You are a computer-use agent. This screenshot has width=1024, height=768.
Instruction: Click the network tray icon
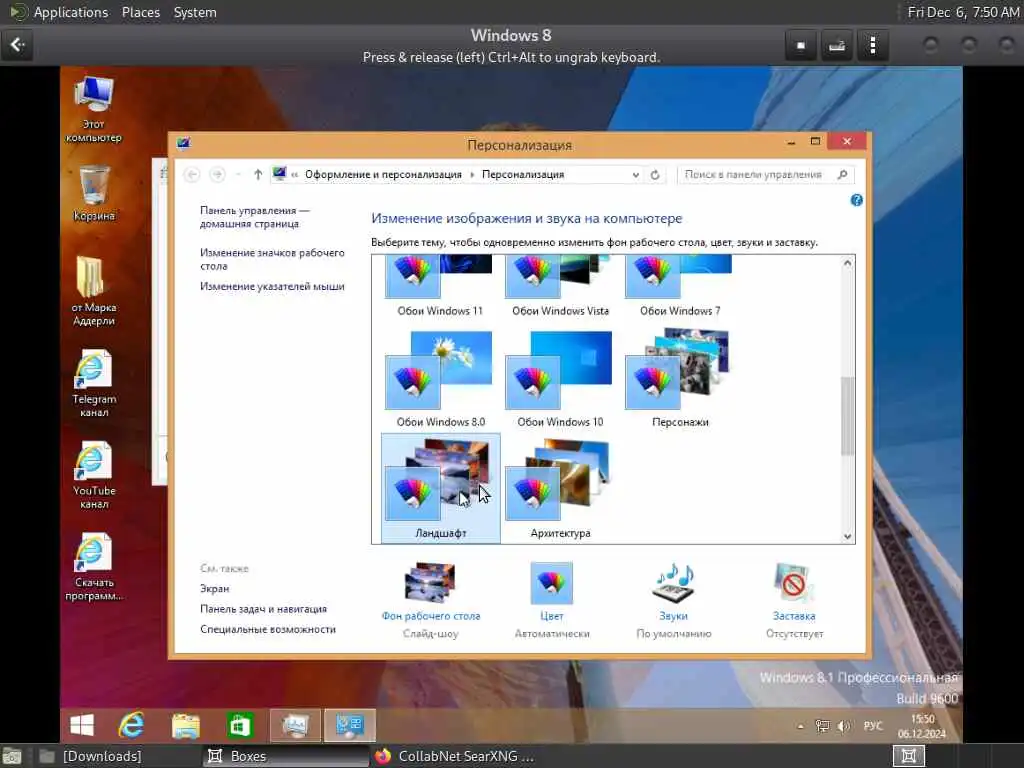pyautogui.click(x=822, y=726)
